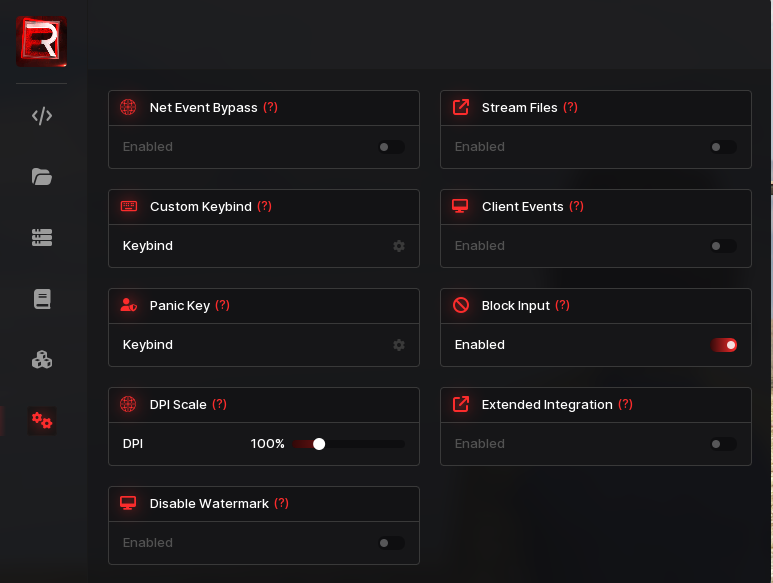Open the DPI Scale help (?) link

point(219,405)
